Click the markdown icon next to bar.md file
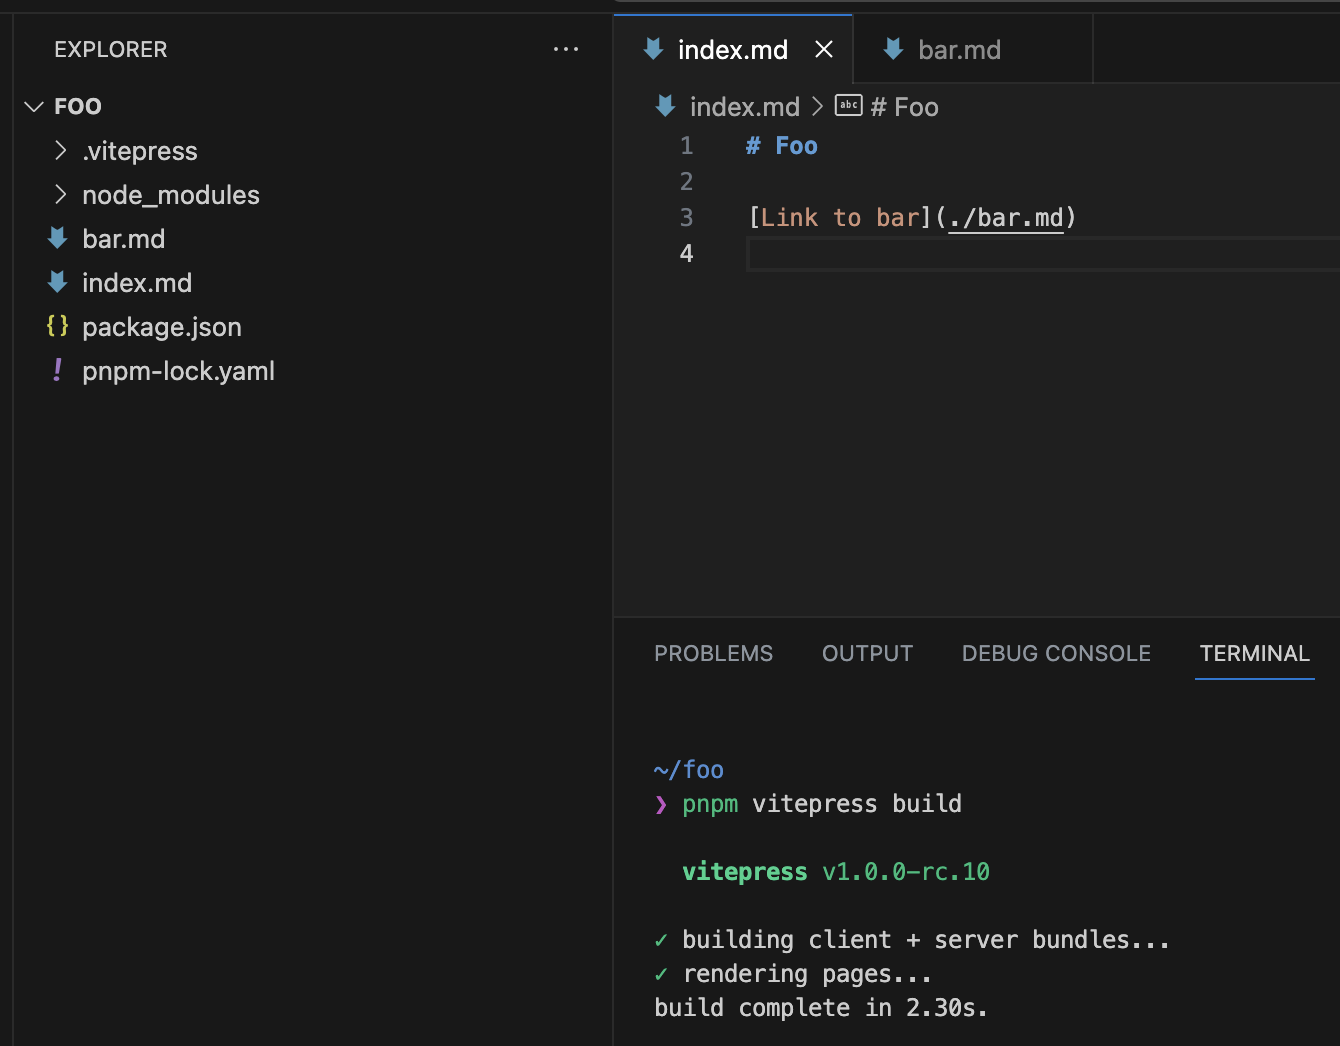 (x=57, y=238)
